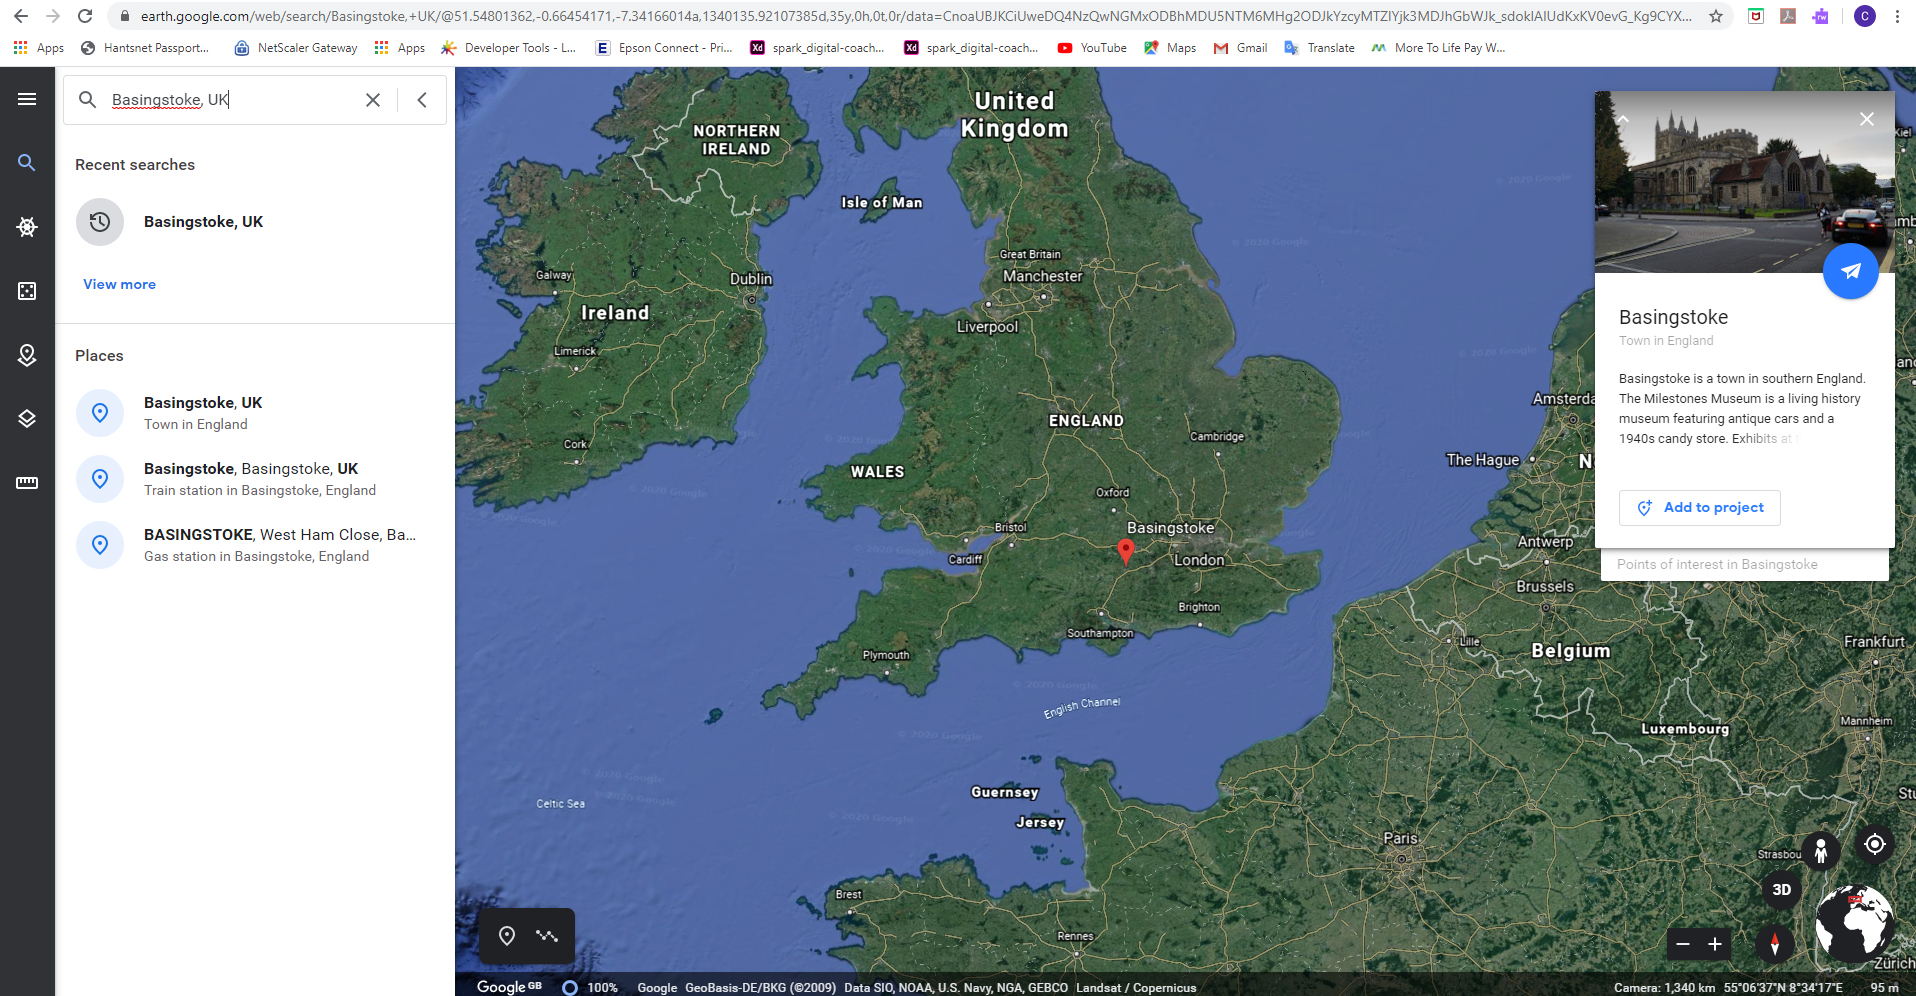Click the I'm Feeling Lucky dice icon
This screenshot has height=996, width=1916.
coord(27,291)
